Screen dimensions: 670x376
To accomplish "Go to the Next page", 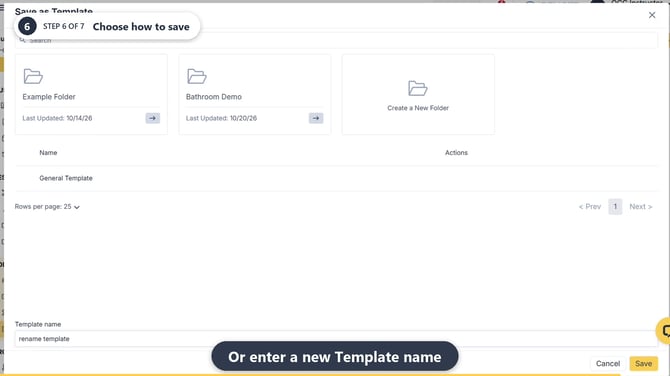I will pyautogui.click(x=641, y=207).
